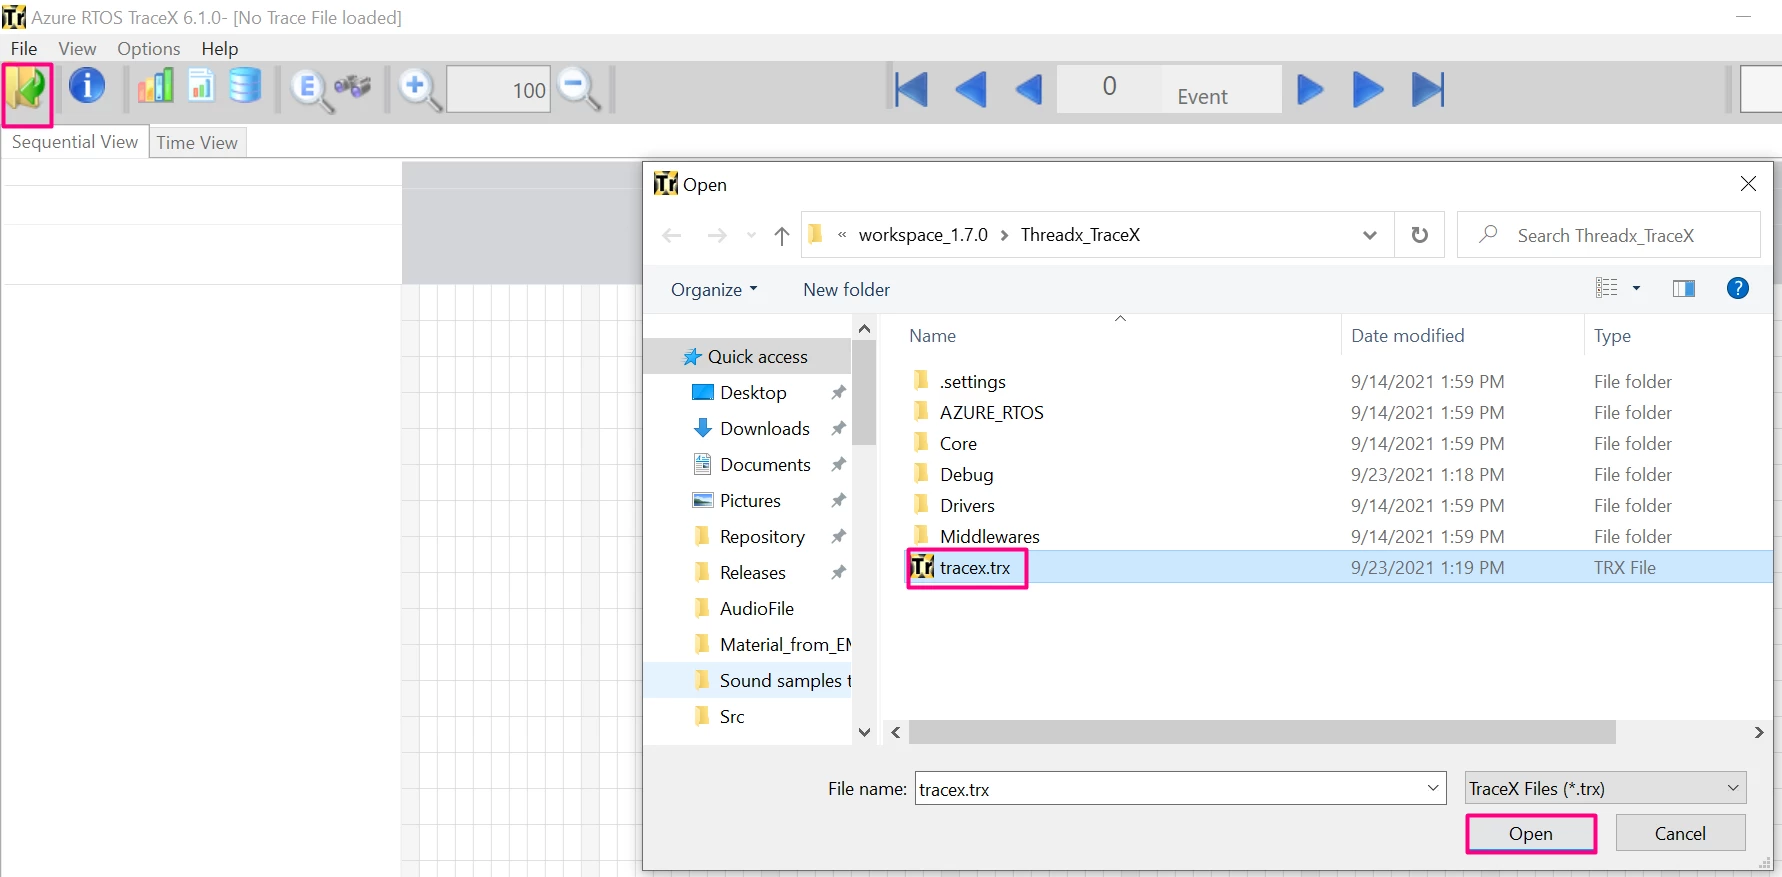Open the Organize dropdown menu
Screen dimensions: 1782x877
714,290
